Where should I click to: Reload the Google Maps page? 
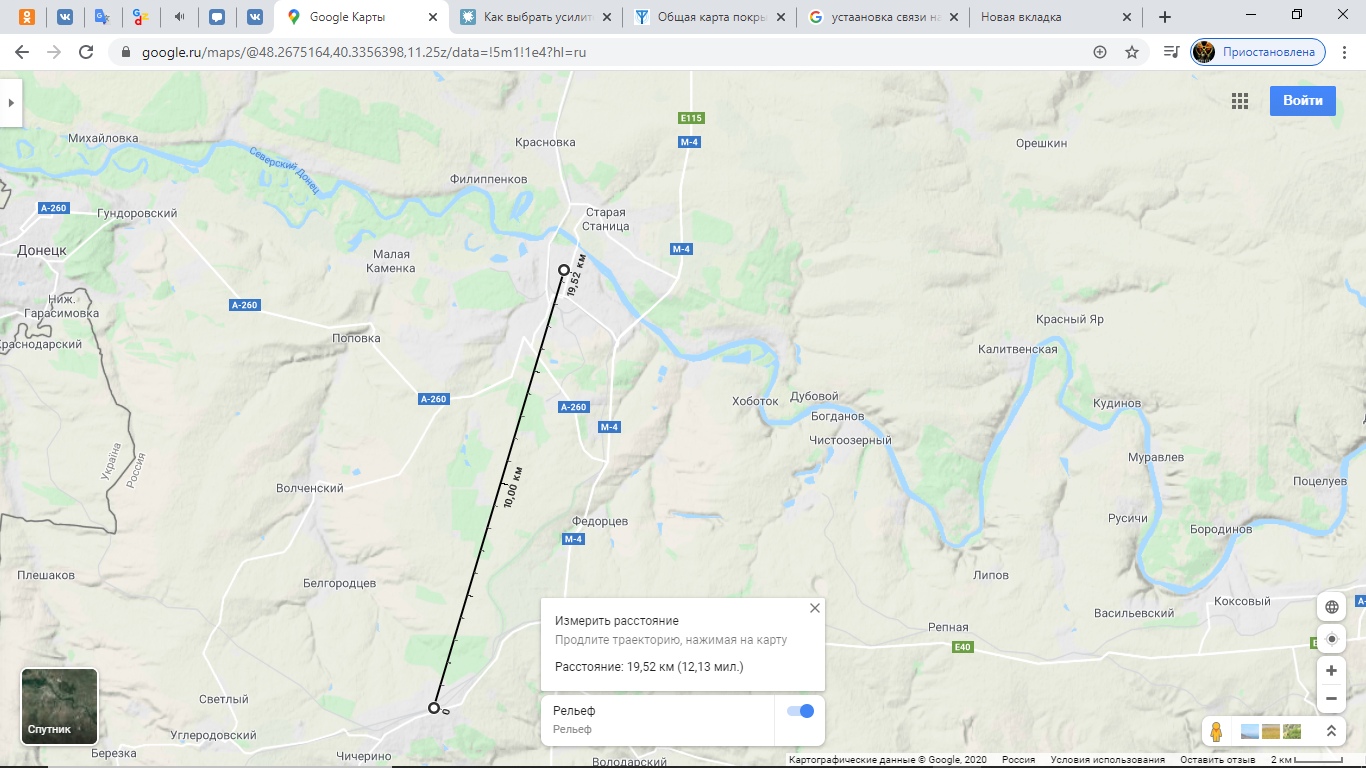coord(86,52)
